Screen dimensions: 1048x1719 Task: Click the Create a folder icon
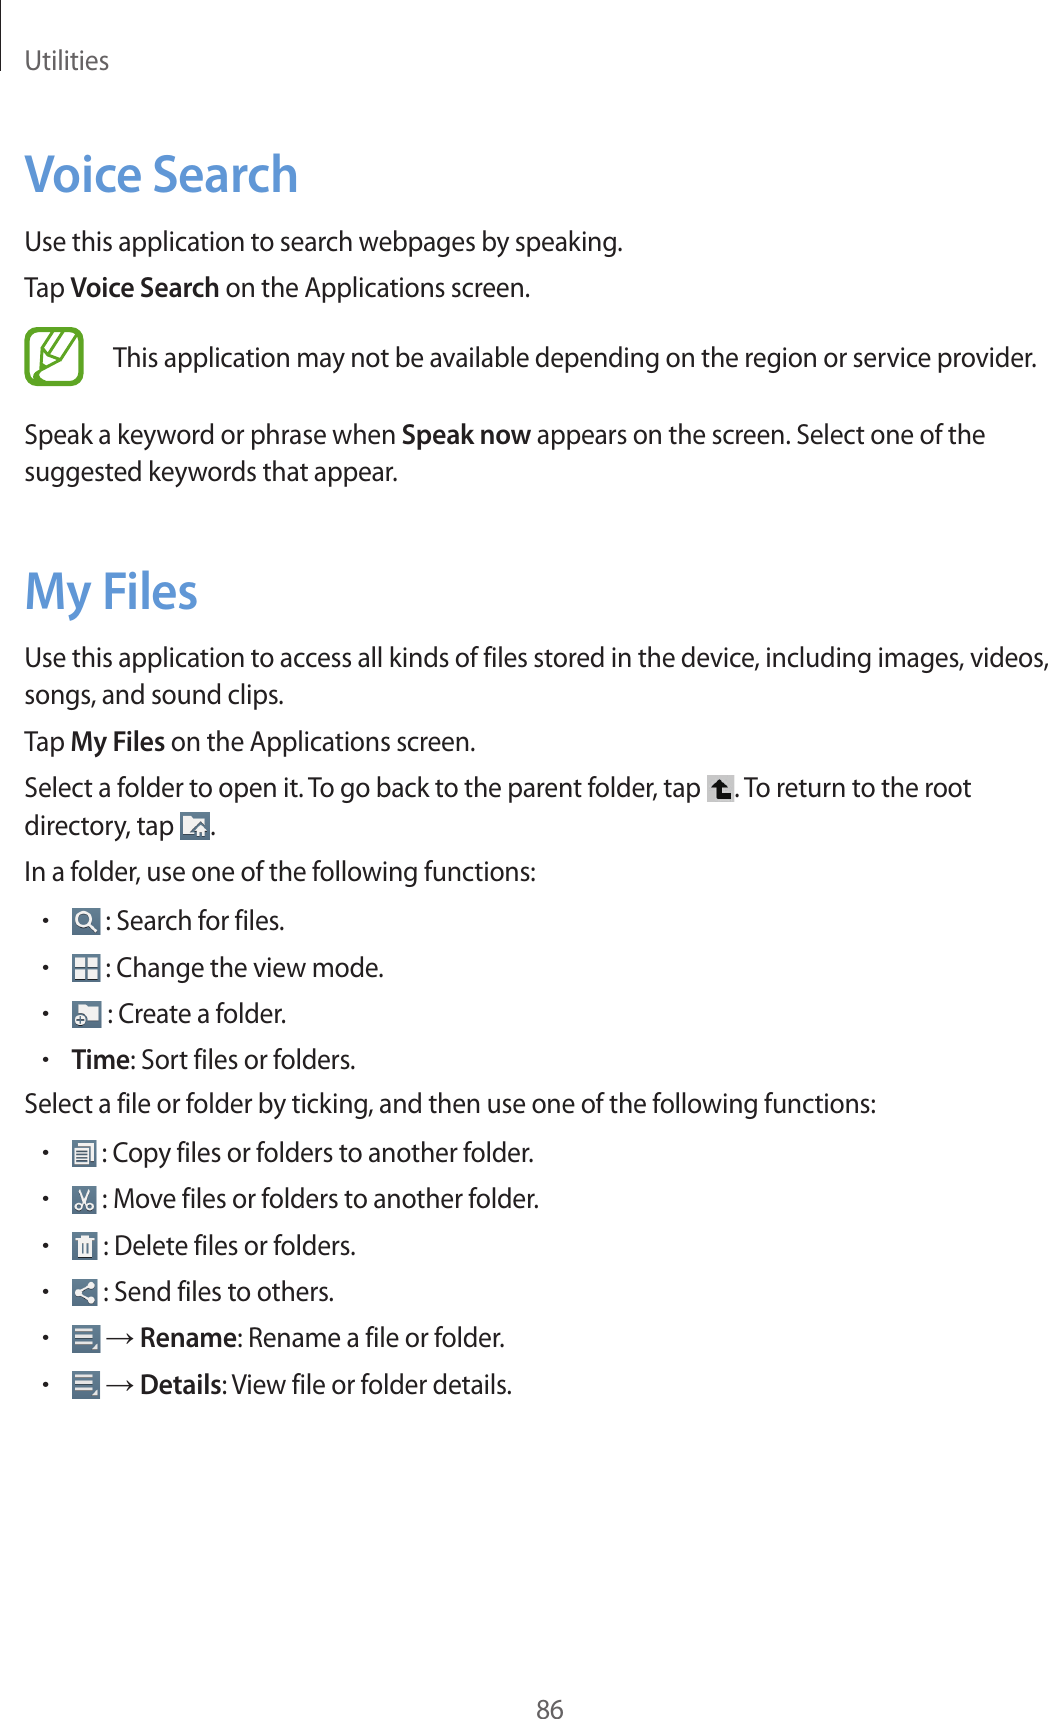(x=86, y=1015)
